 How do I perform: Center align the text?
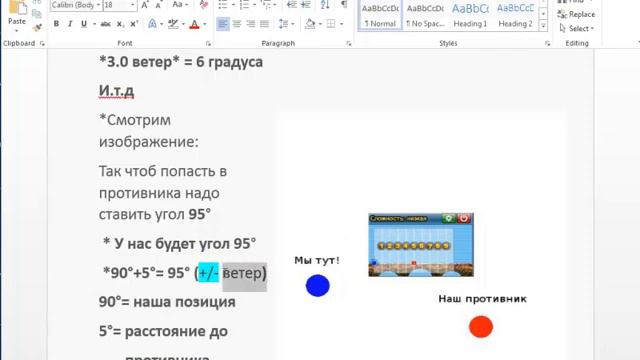tap(237, 24)
